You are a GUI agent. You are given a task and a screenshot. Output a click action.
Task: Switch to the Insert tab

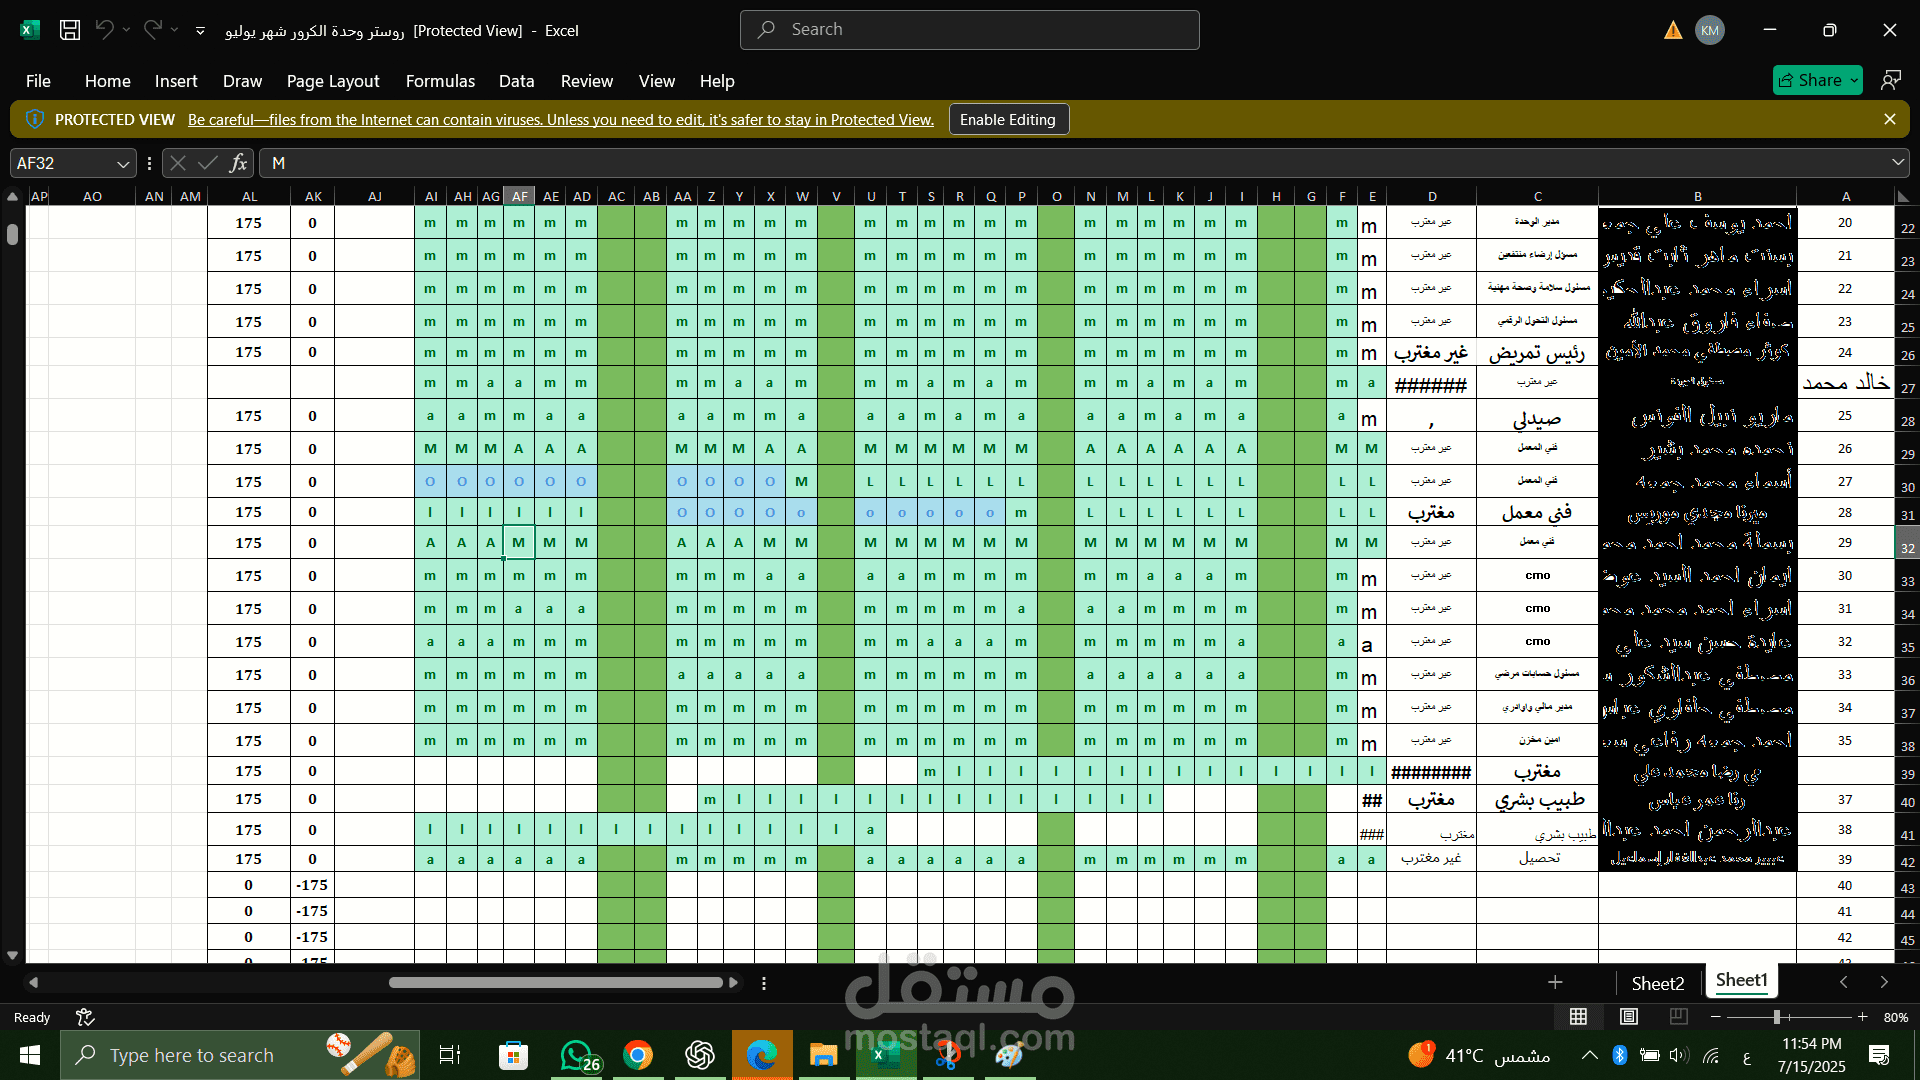[x=176, y=81]
